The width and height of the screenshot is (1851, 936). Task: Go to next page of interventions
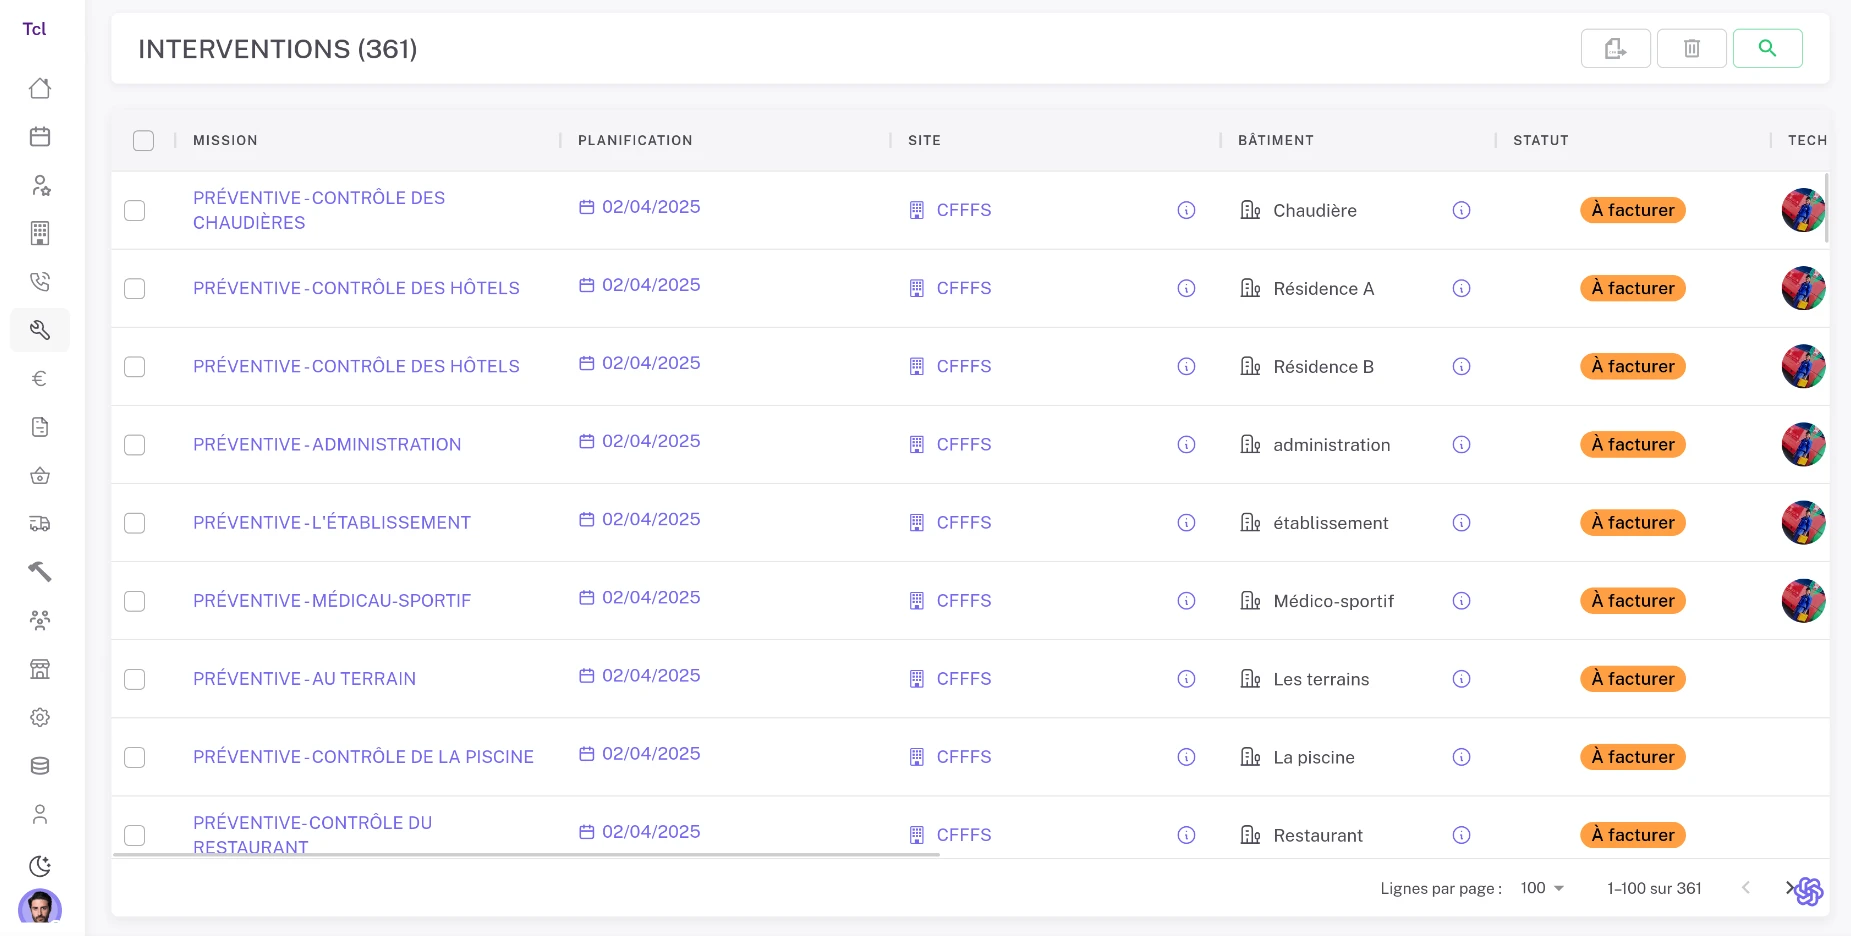coord(1789,888)
